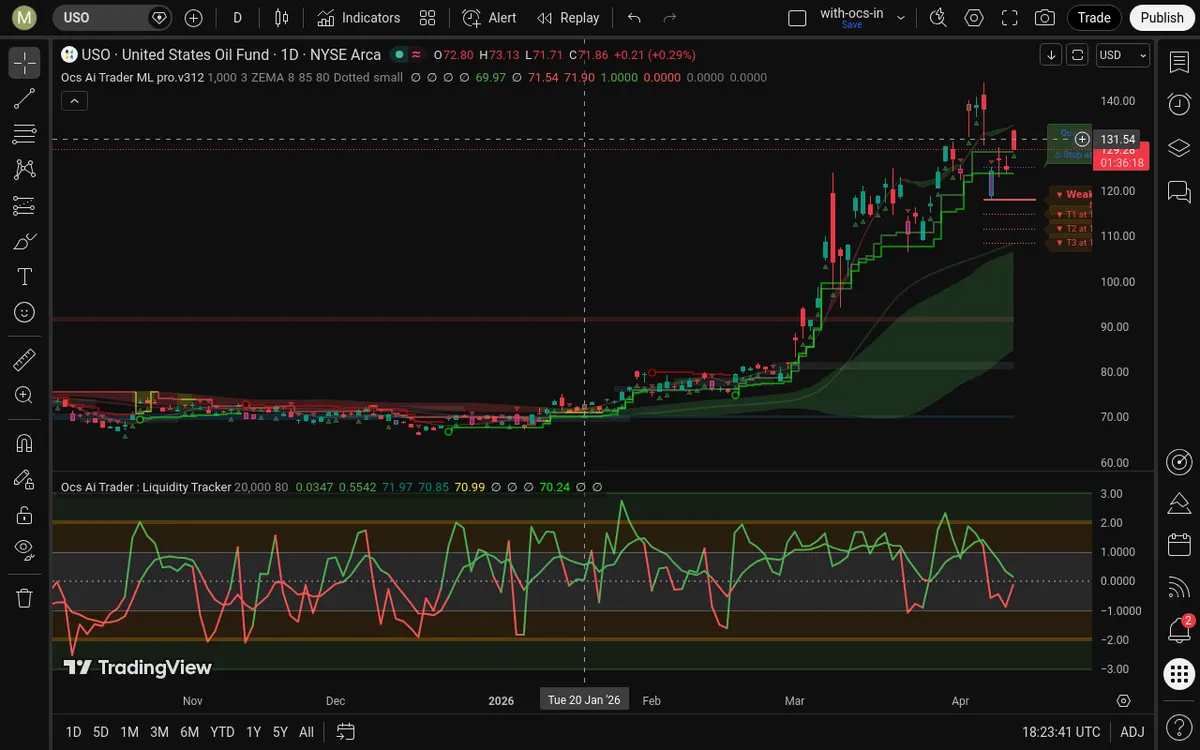Enter fullscreen chart mode
This screenshot has height=750, width=1200.
1010,18
